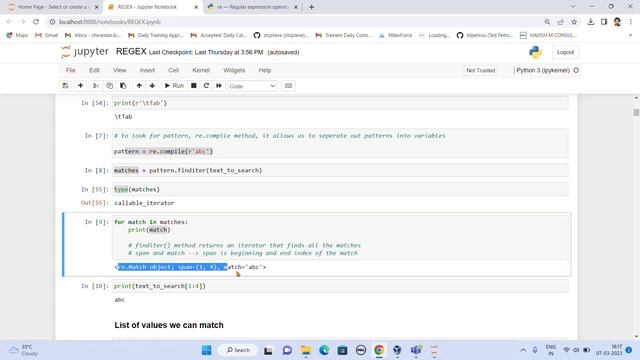
Task: Restart the kernel icon
Action: click(206, 86)
